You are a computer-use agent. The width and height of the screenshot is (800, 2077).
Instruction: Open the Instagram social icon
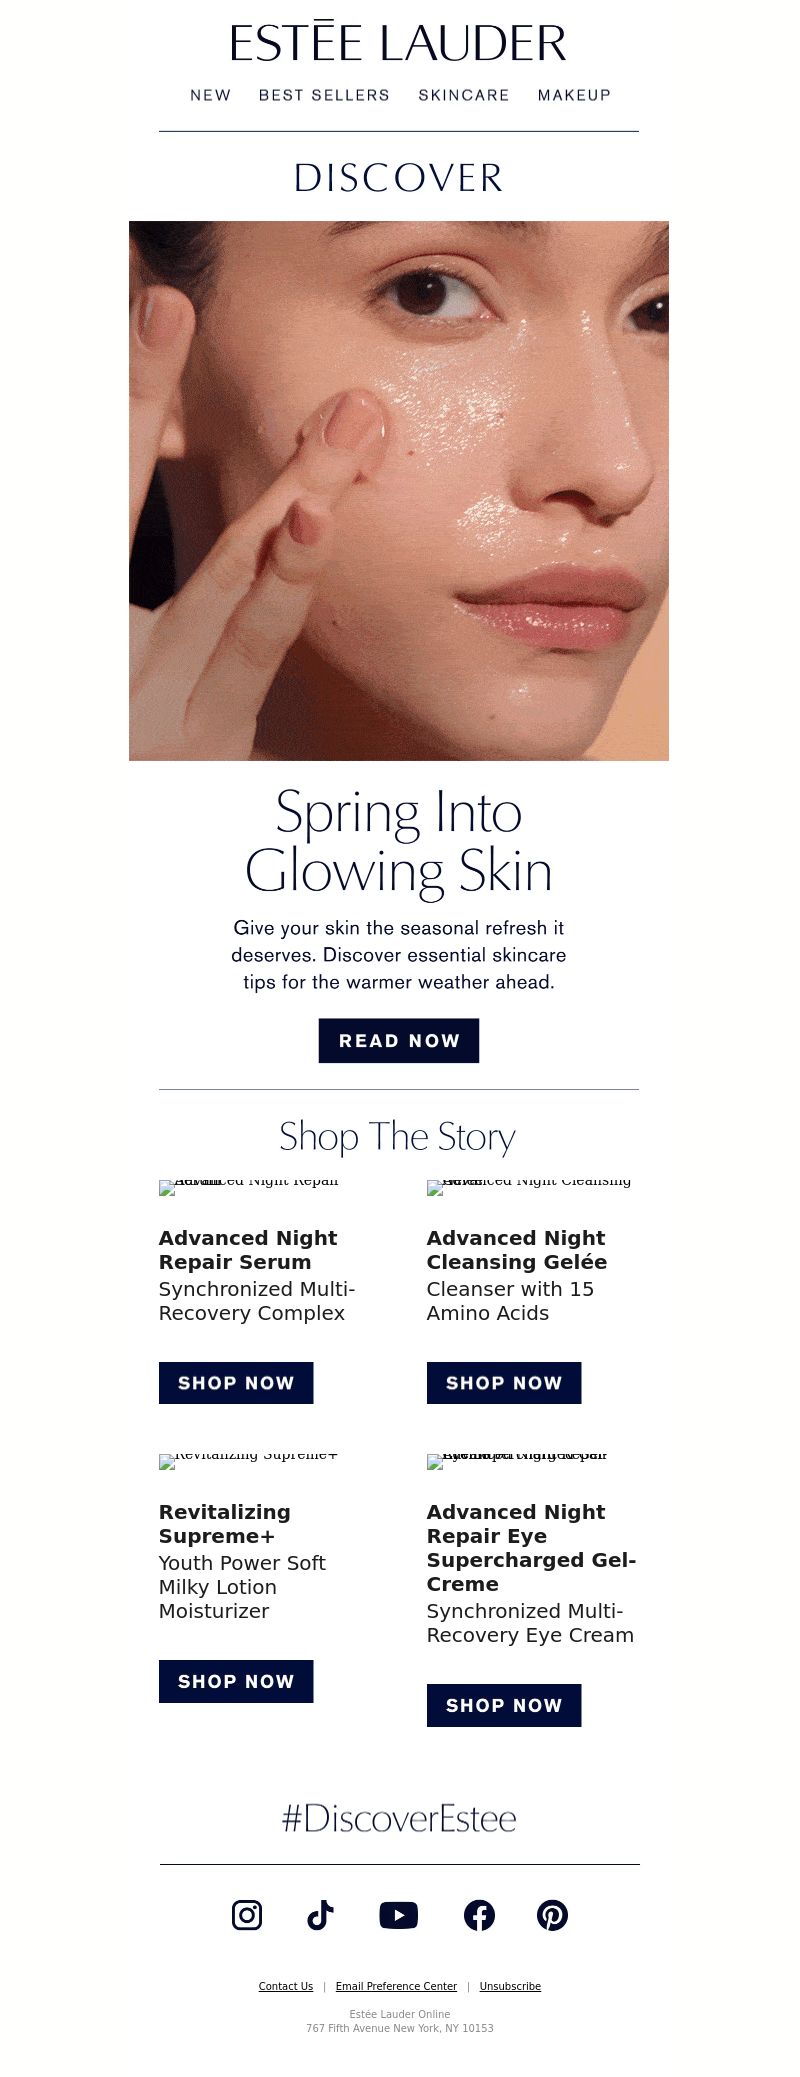pyautogui.click(x=247, y=1914)
